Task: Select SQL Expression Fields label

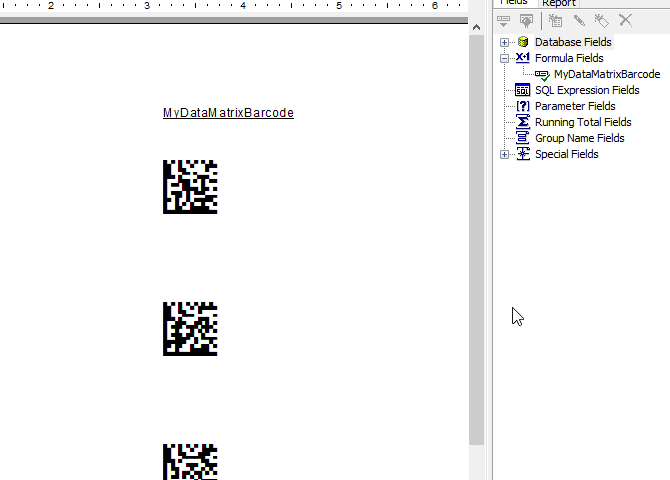Action: 587,90
